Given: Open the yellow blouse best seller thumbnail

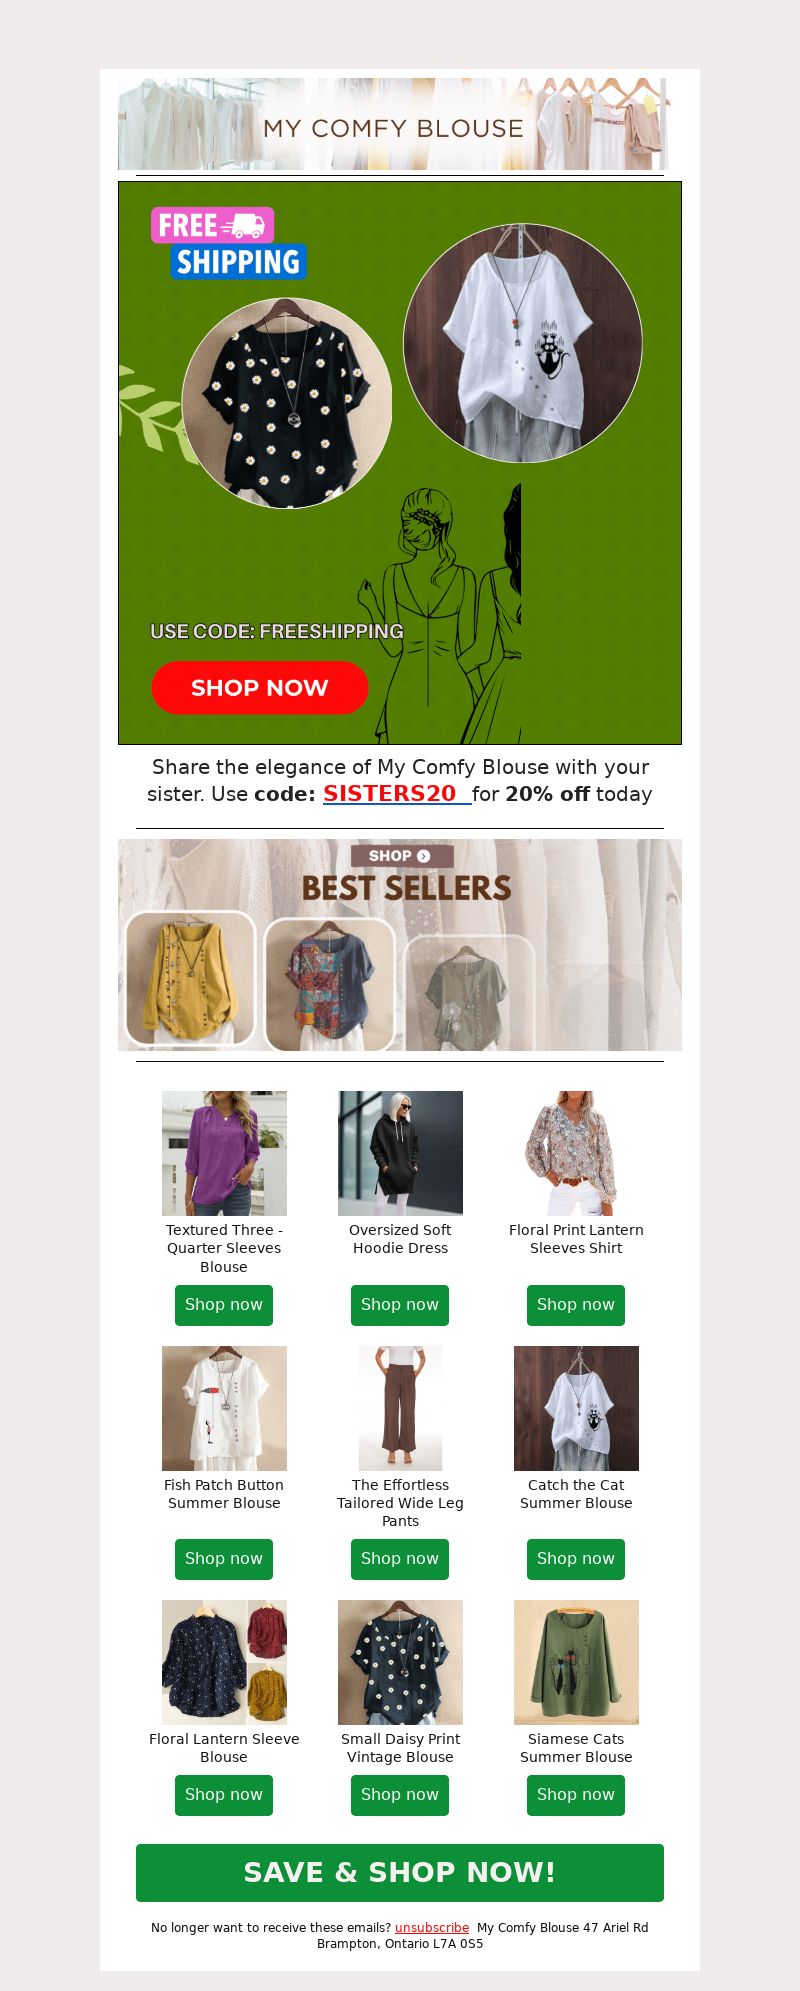Looking at the screenshot, I should pos(190,978).
